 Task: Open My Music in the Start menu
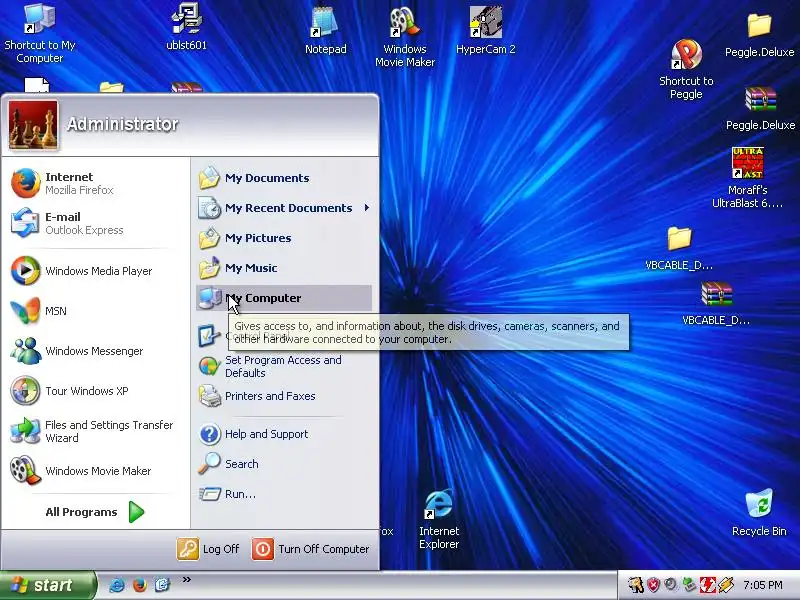(x=284, y=268)
